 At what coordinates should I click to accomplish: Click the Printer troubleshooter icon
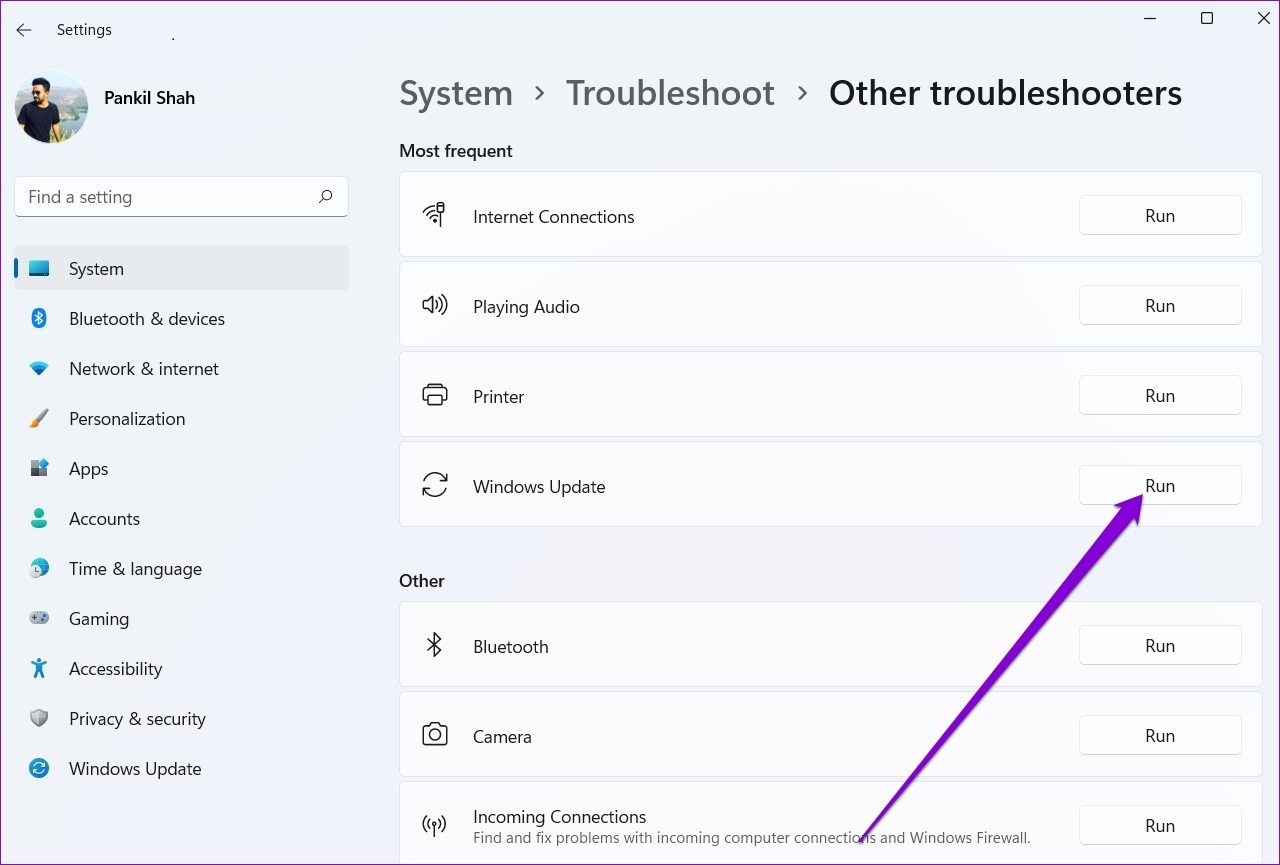coord(434,395)
